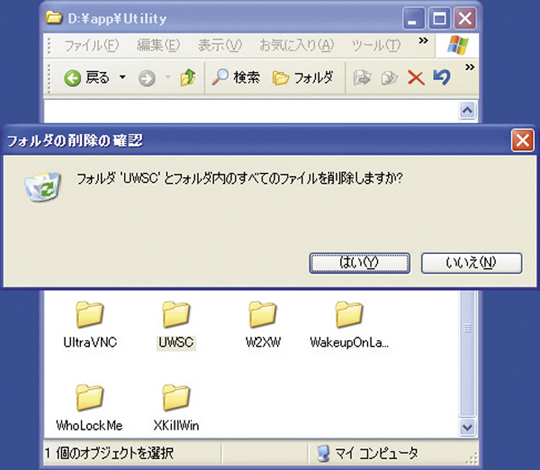Confirm deletion with はい(Y) button

point(360,263)
